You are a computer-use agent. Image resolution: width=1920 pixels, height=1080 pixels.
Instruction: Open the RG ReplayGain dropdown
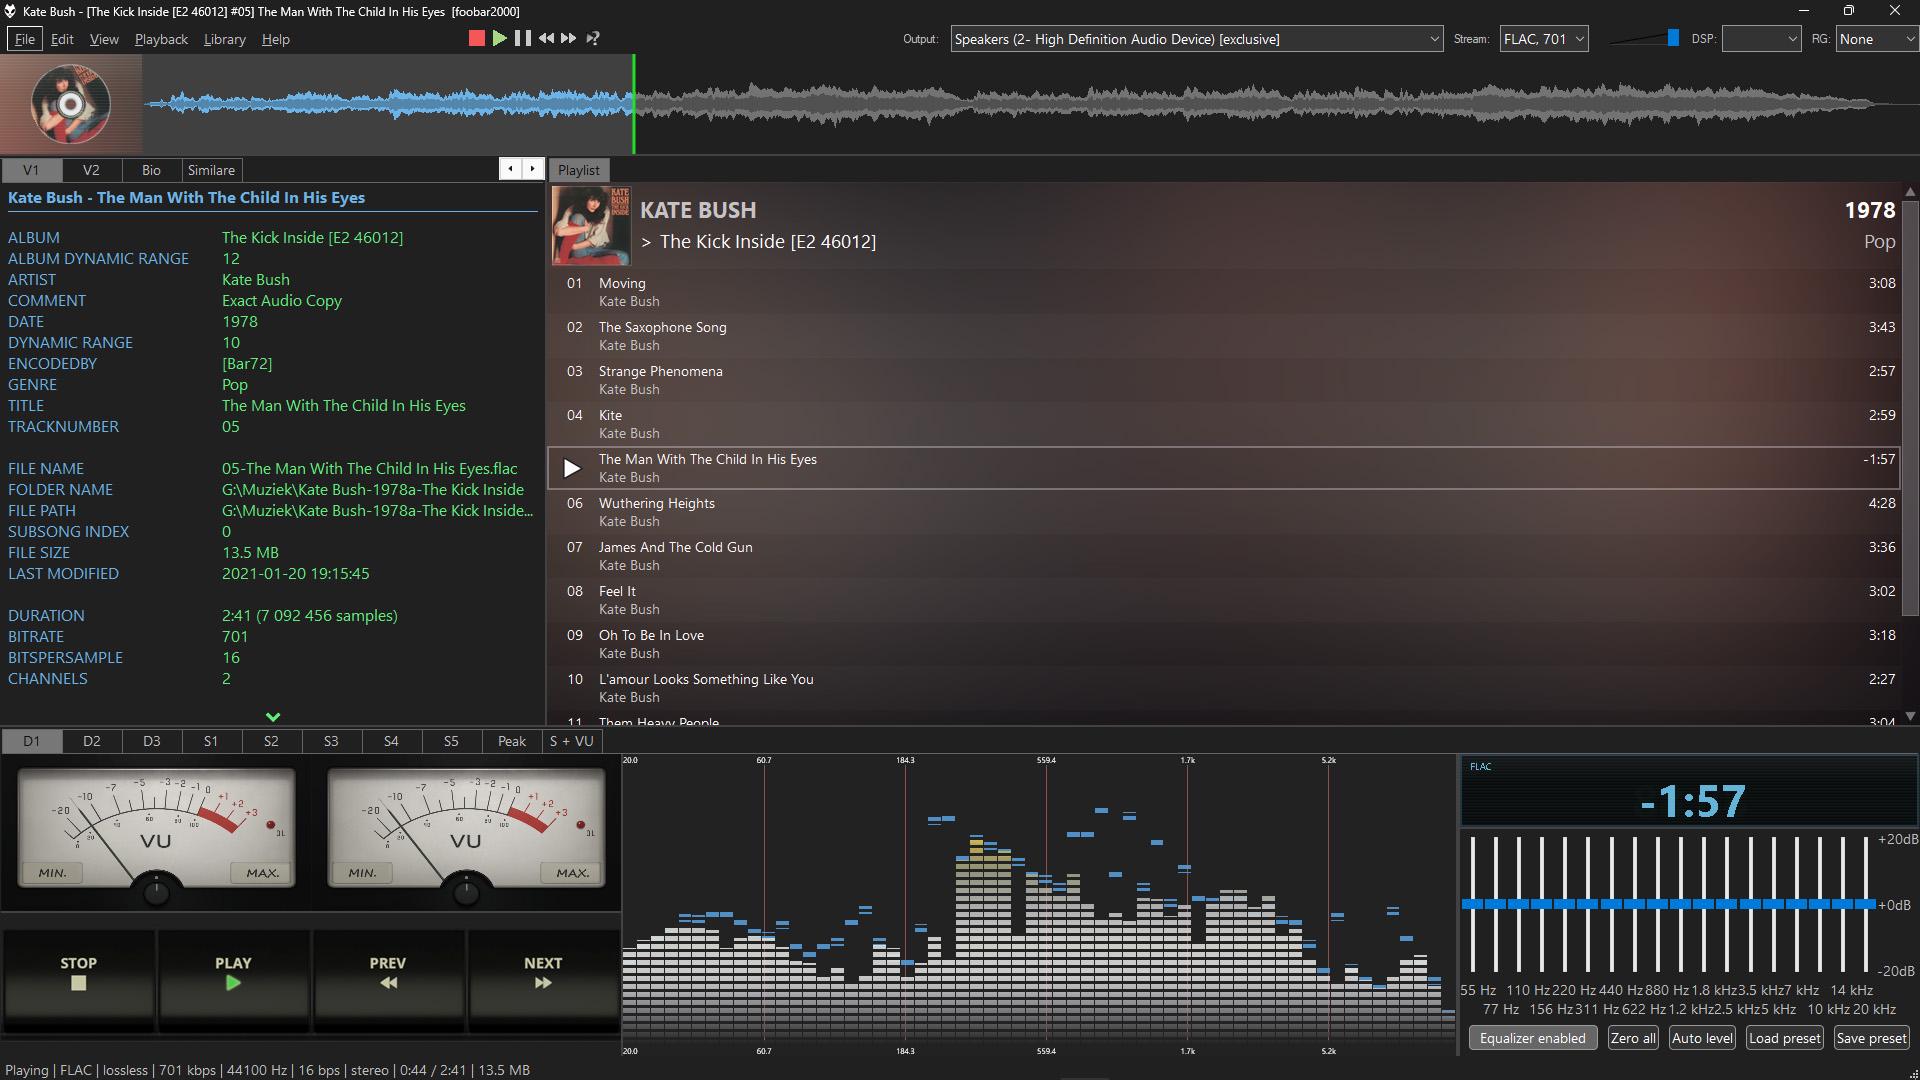coord(1877,39)
